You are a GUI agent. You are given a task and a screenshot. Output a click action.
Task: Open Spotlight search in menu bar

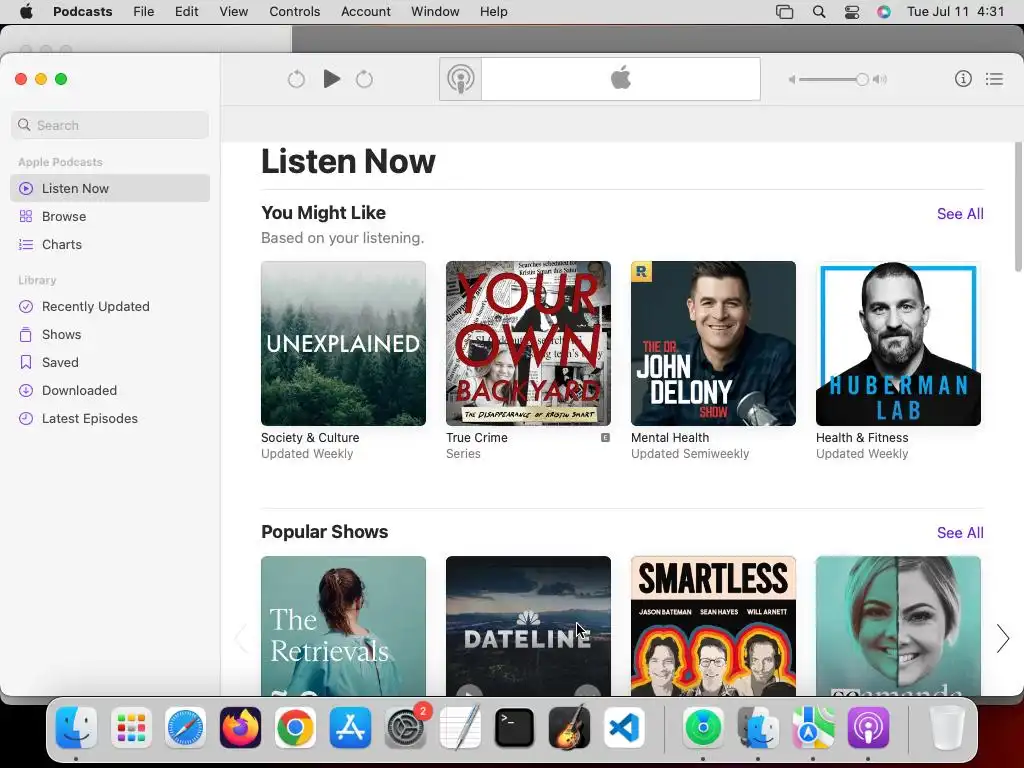pyautogui.click(x=818, y=12)
